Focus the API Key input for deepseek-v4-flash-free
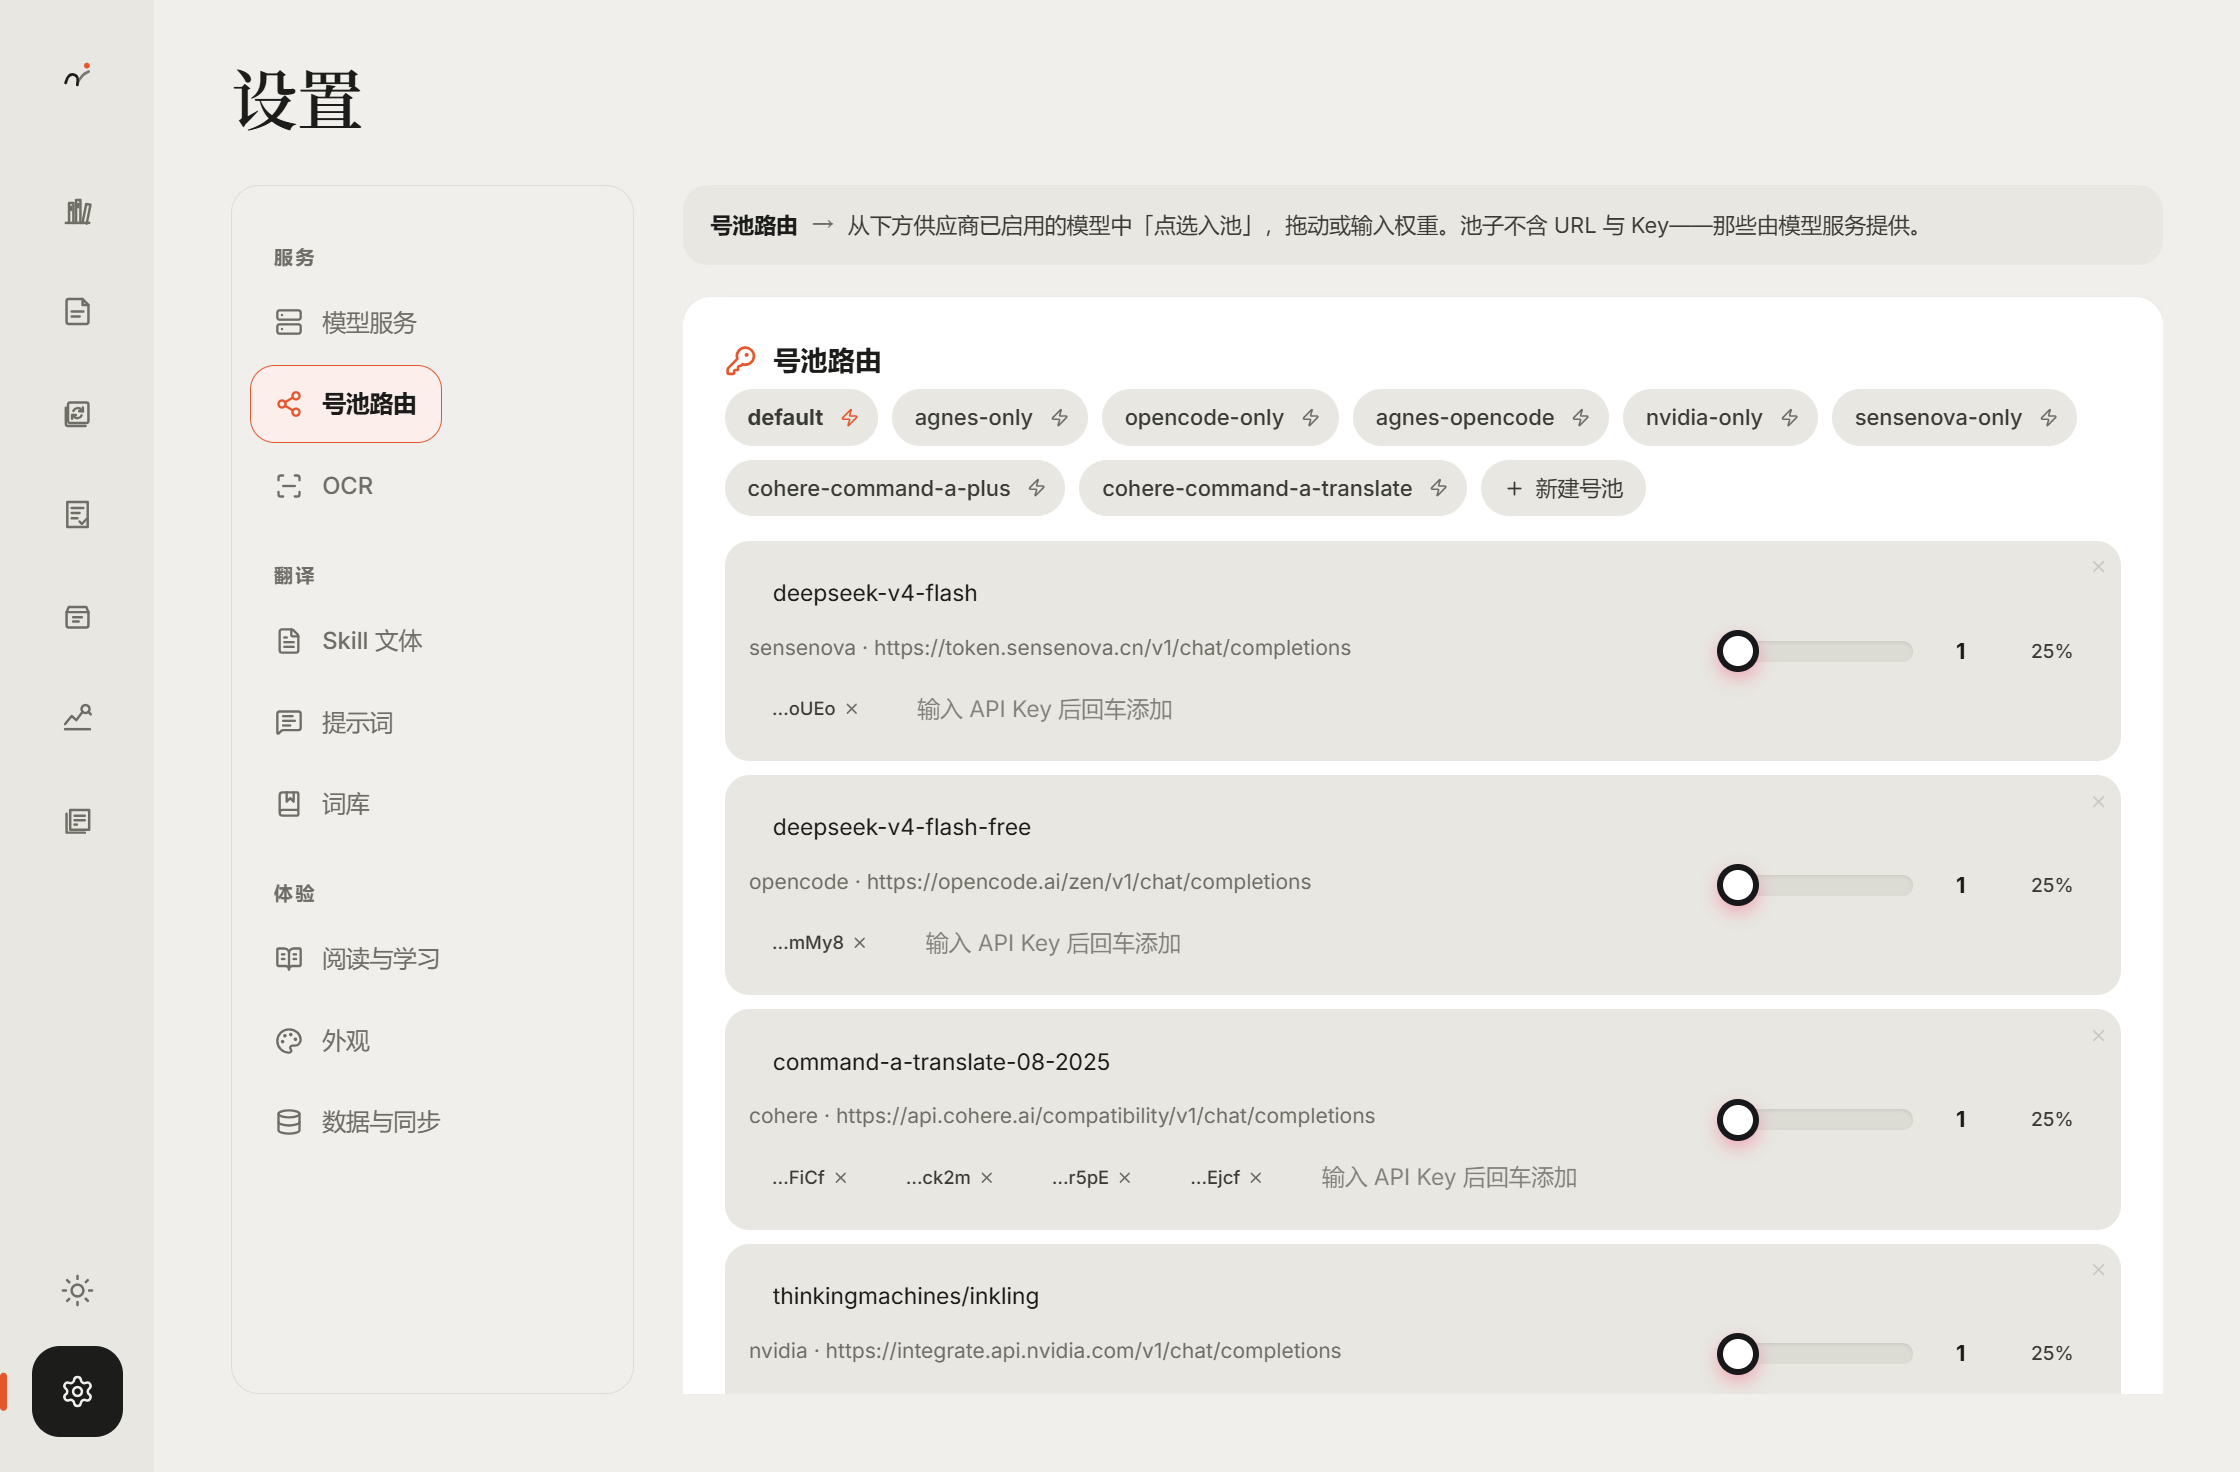2240x1472 pixels. (1052, 943)
